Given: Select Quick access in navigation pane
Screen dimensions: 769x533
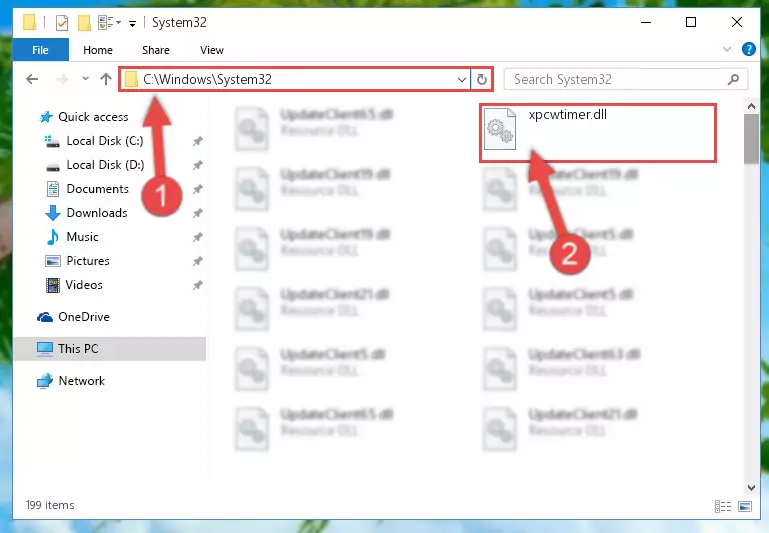Looking at the screenshot, I should coord(93,117).
